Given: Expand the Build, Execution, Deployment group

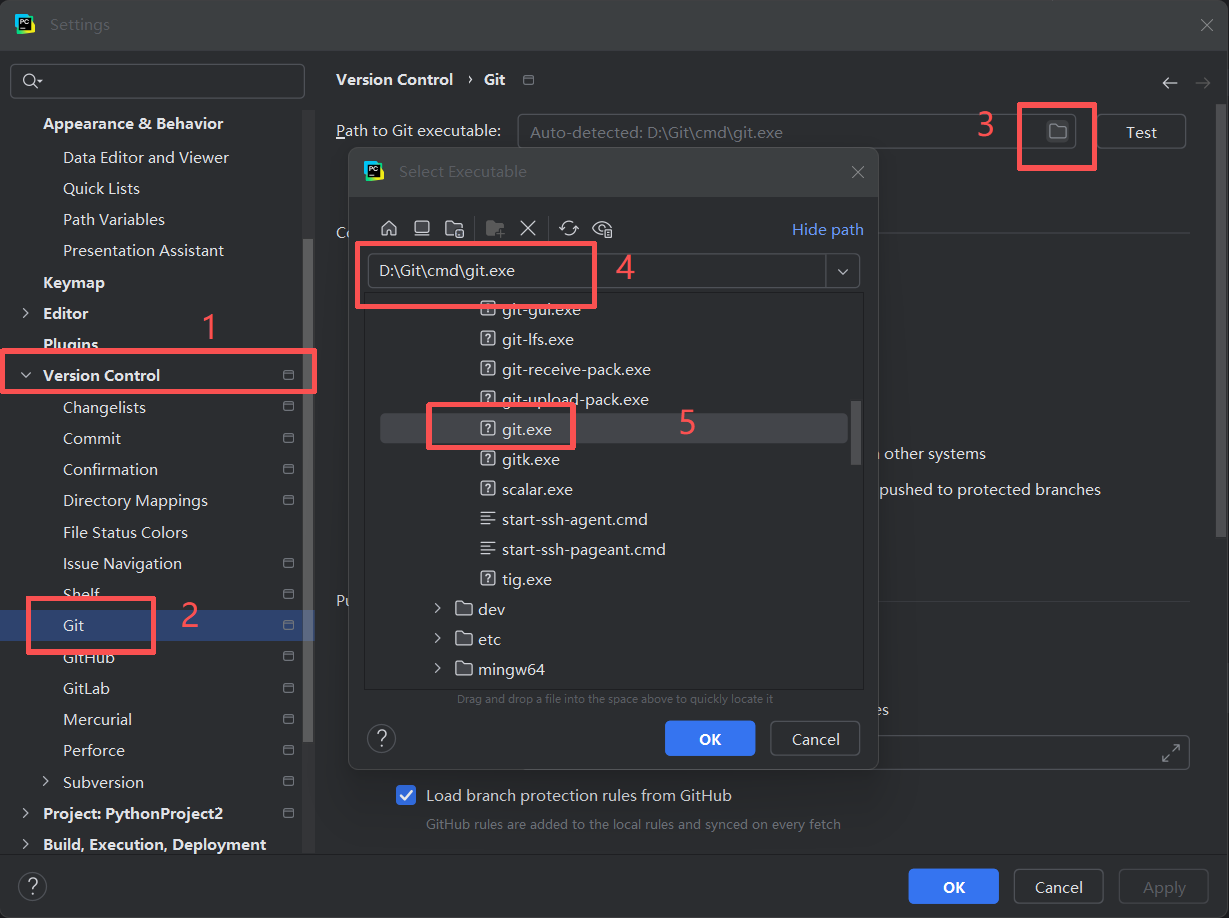Looking at the screenshot, I should [25, 845].
